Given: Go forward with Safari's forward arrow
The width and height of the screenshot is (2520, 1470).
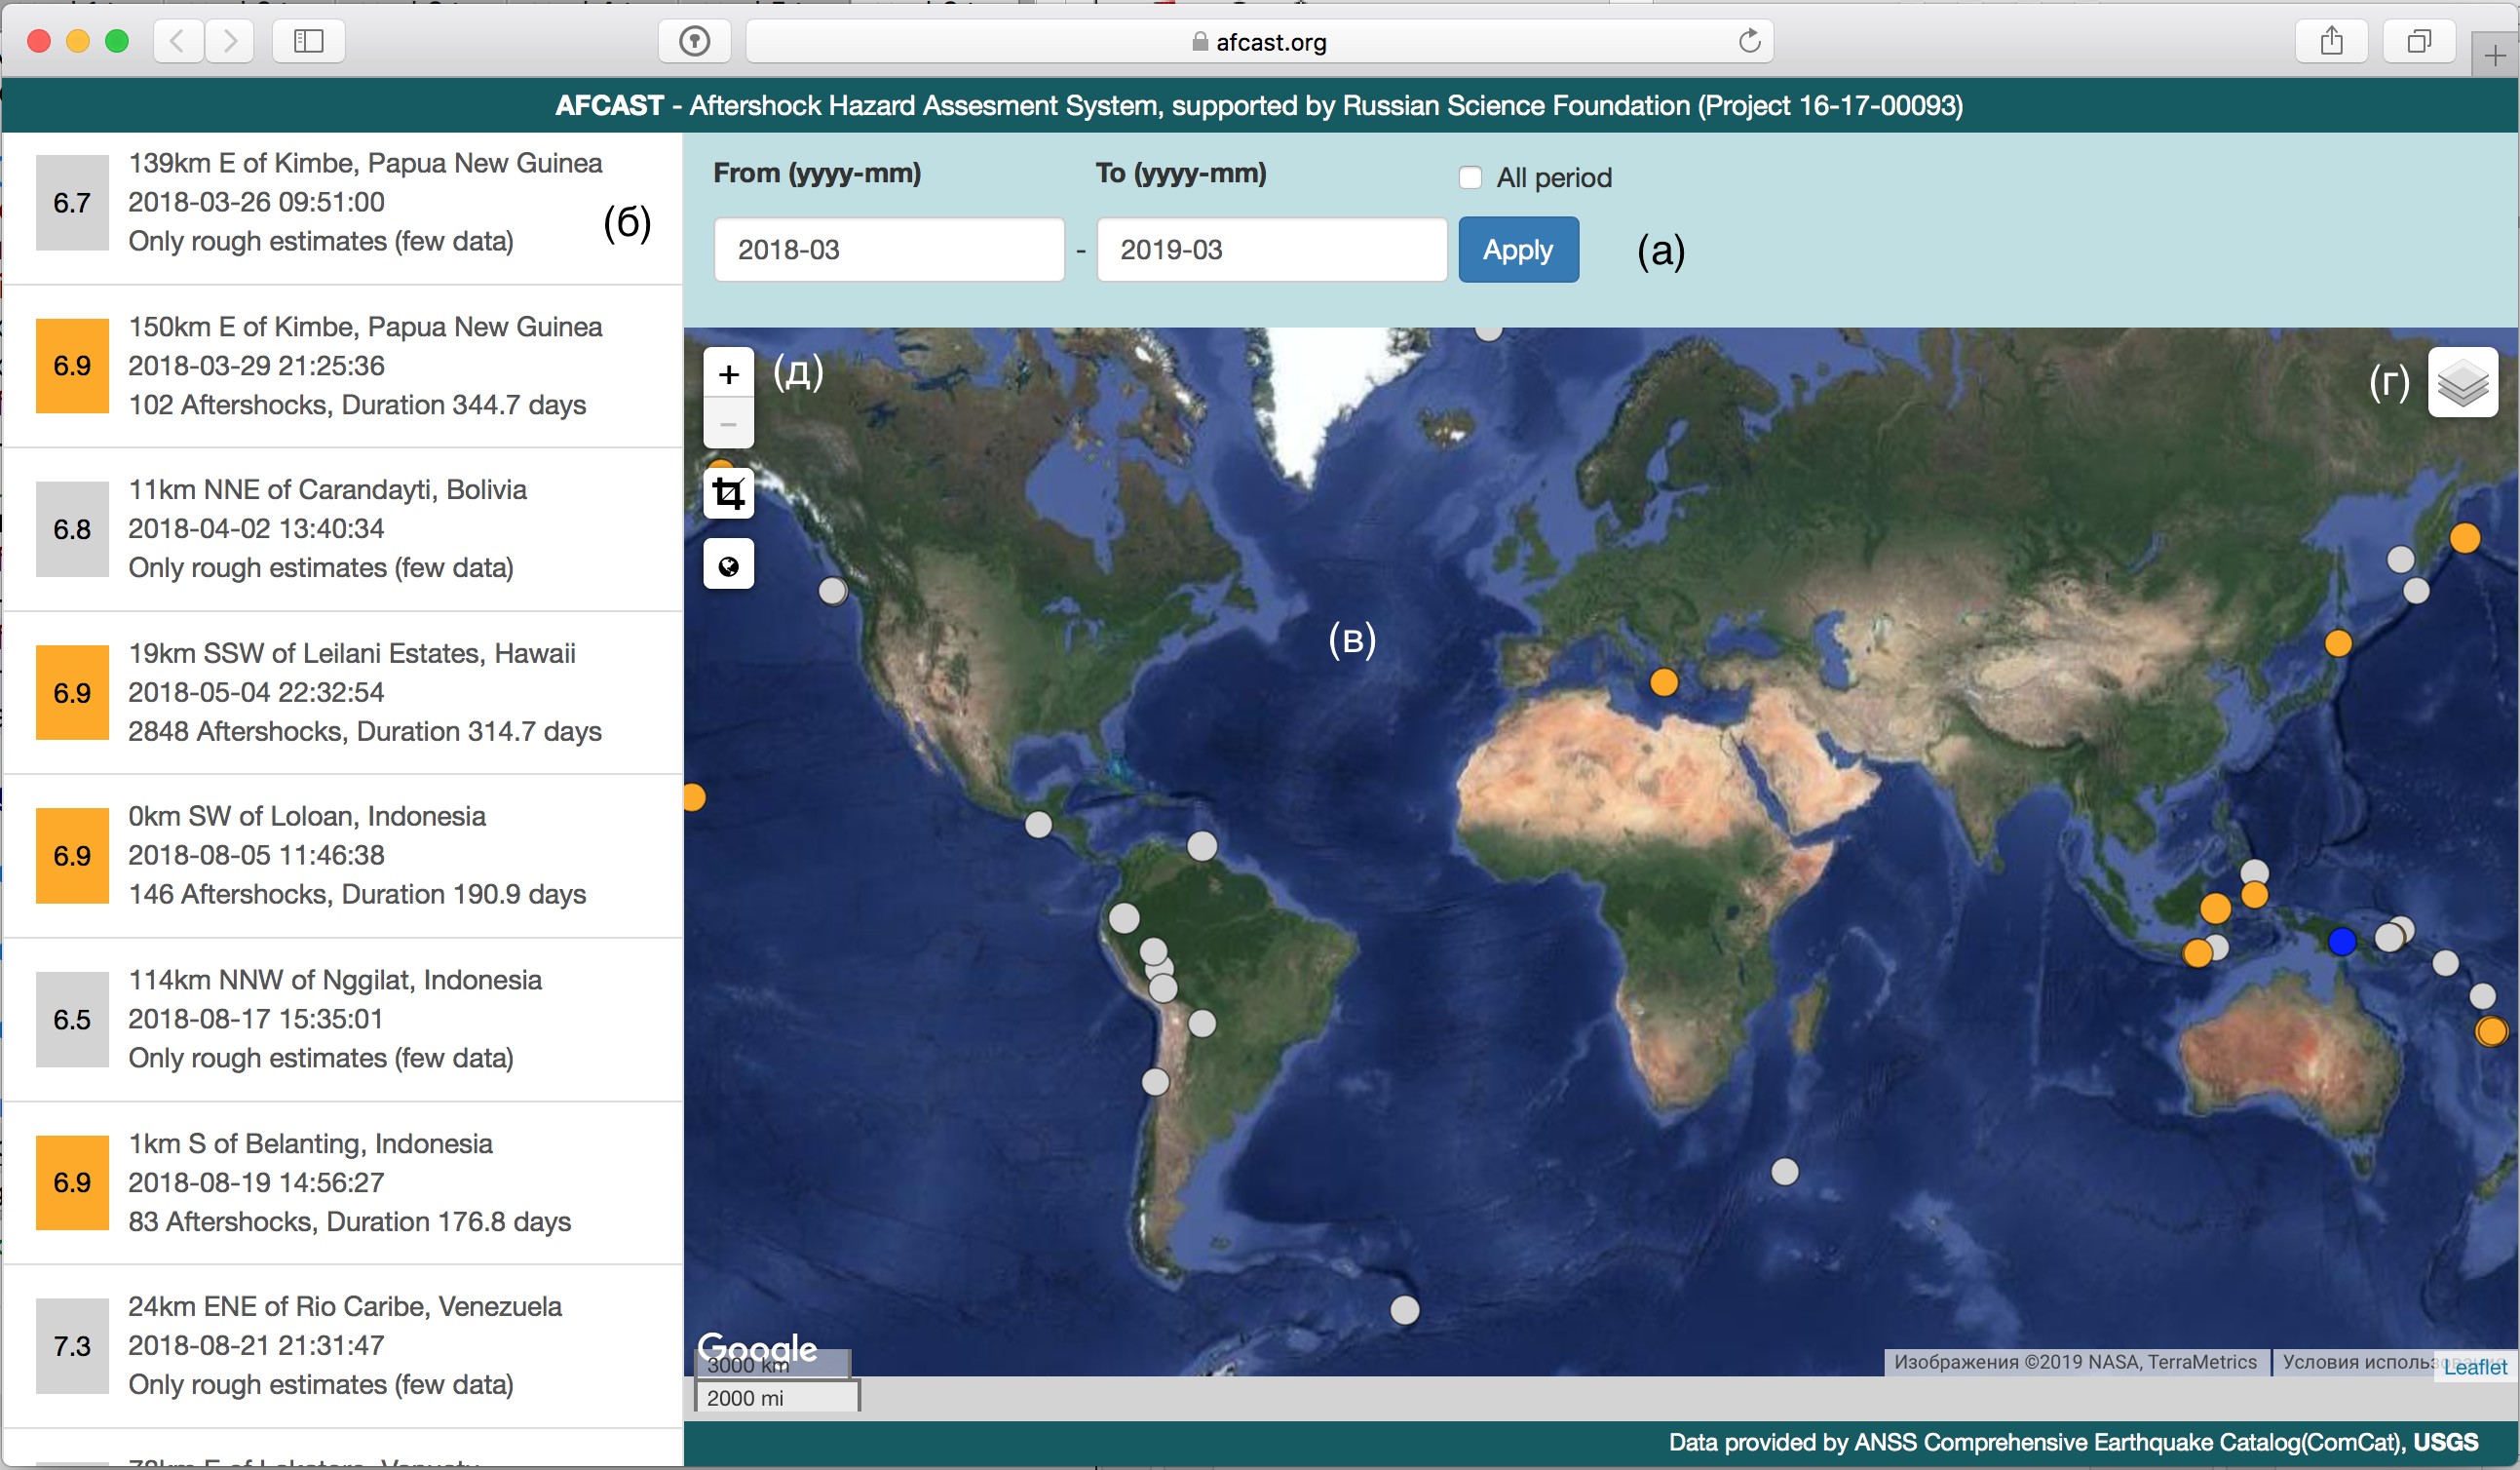Looking at the screenshot, I should coord(230,41).
